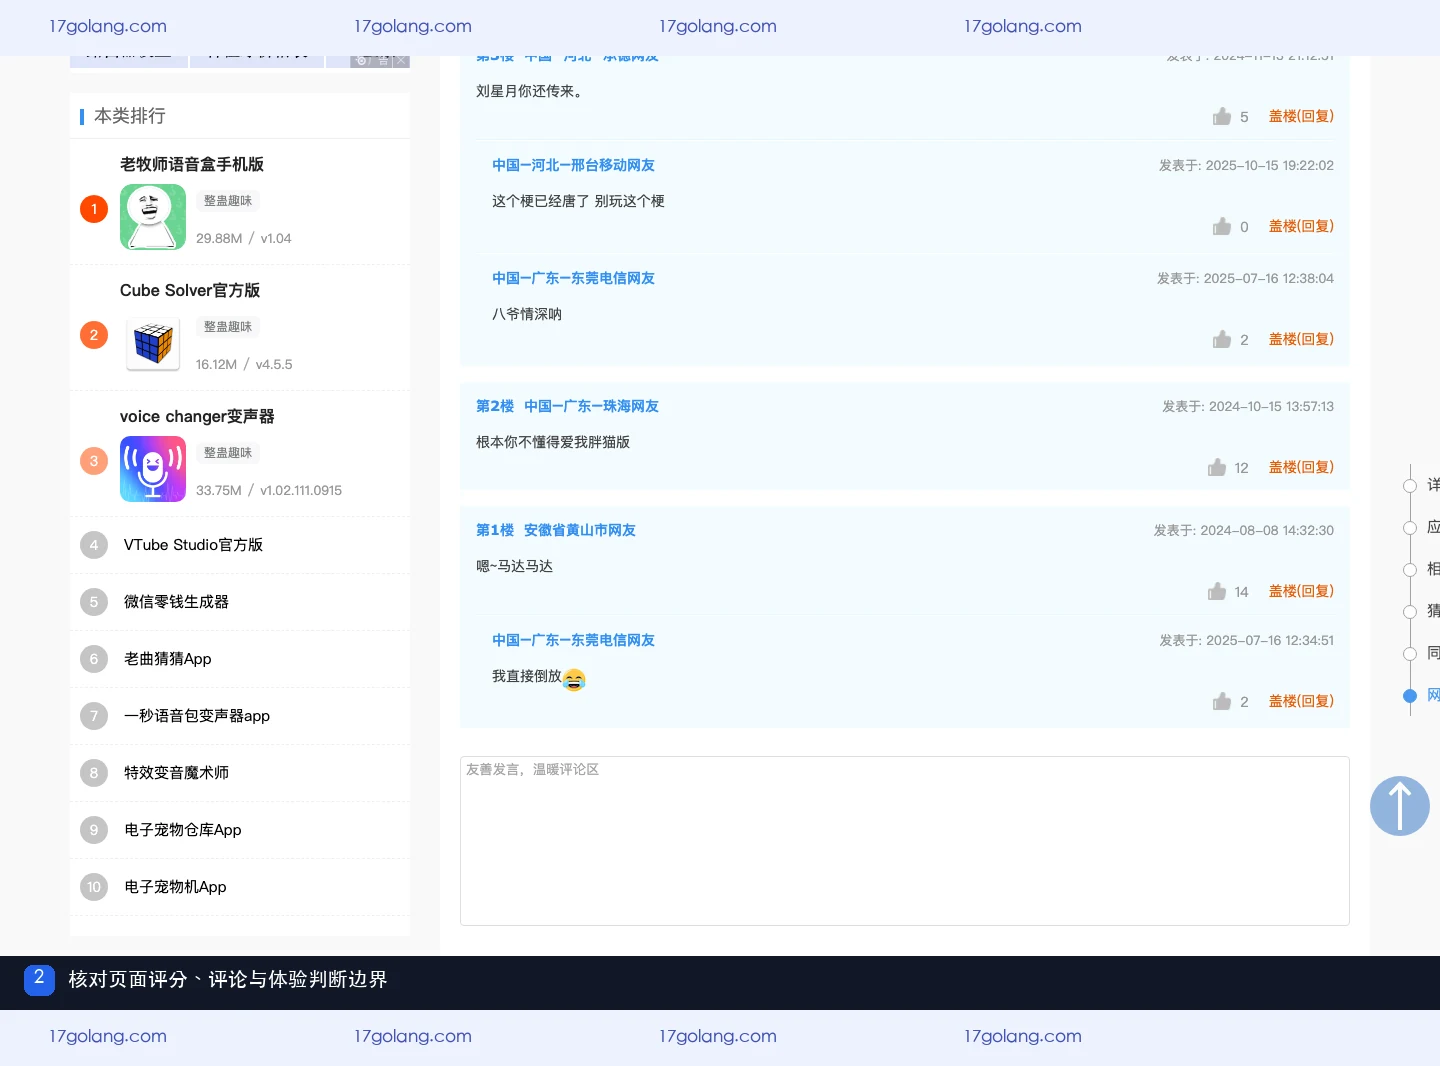This screenshot has height=1066, width=1440.
Task: Reply to 八爷情深呐 via 盖楼(回复)
Action: coord(1301,339)
